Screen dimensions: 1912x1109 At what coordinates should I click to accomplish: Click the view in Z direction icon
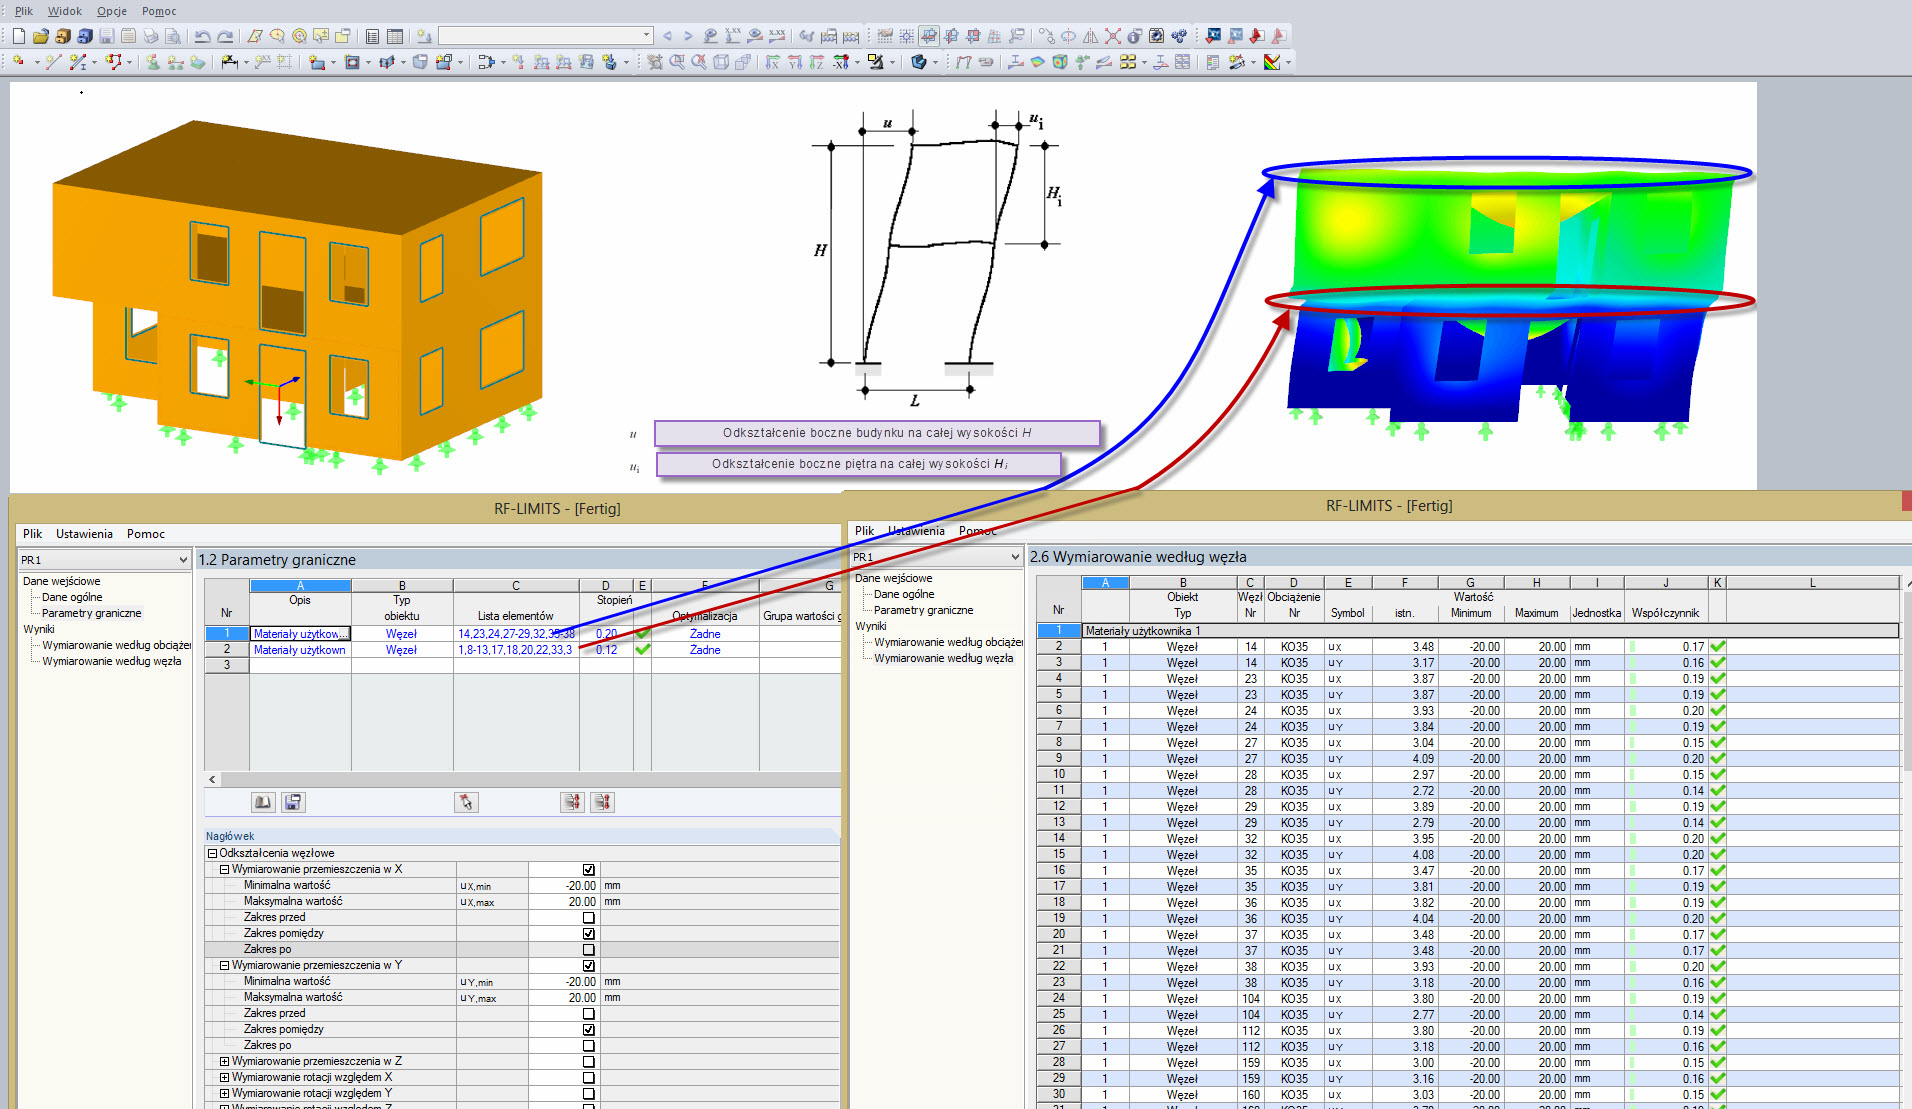tap(817, 62)
